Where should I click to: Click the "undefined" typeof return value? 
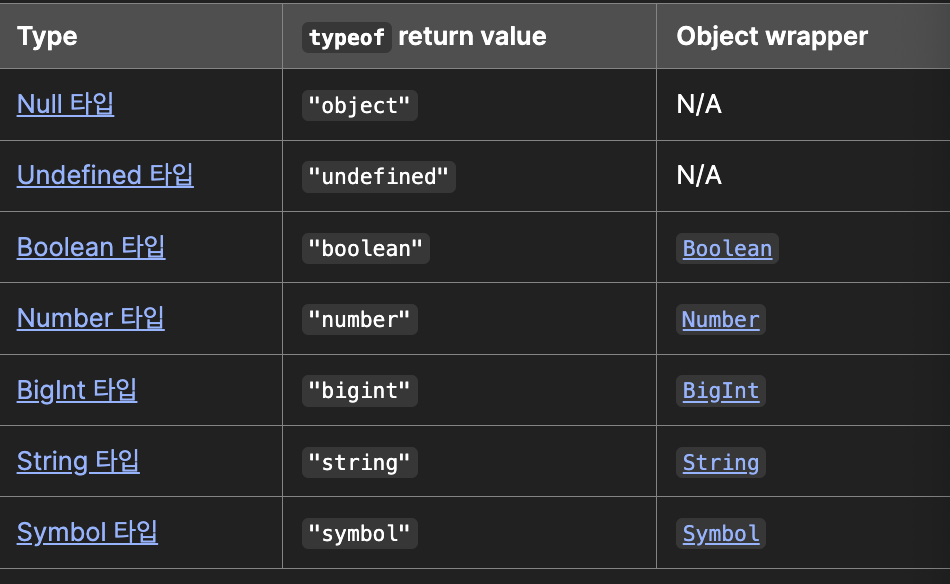pos(378,177)
